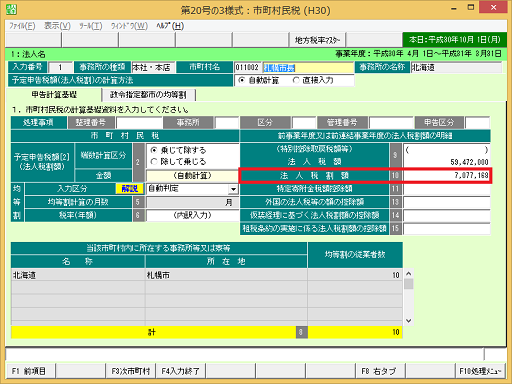This screenshot has width=512, height=384.
Task: Click the 租税条約の実施に係る法人税割額の控除額 field
Action: [447, 229]
